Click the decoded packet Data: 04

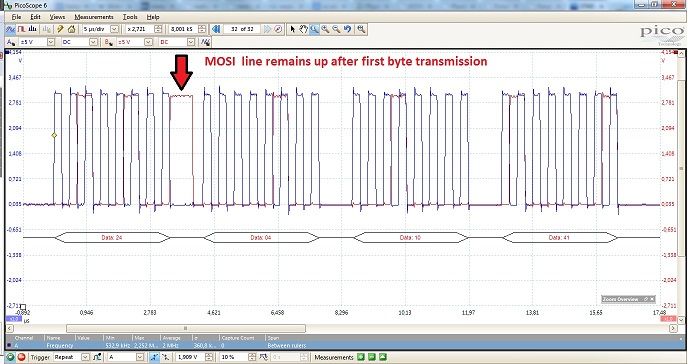261,238
